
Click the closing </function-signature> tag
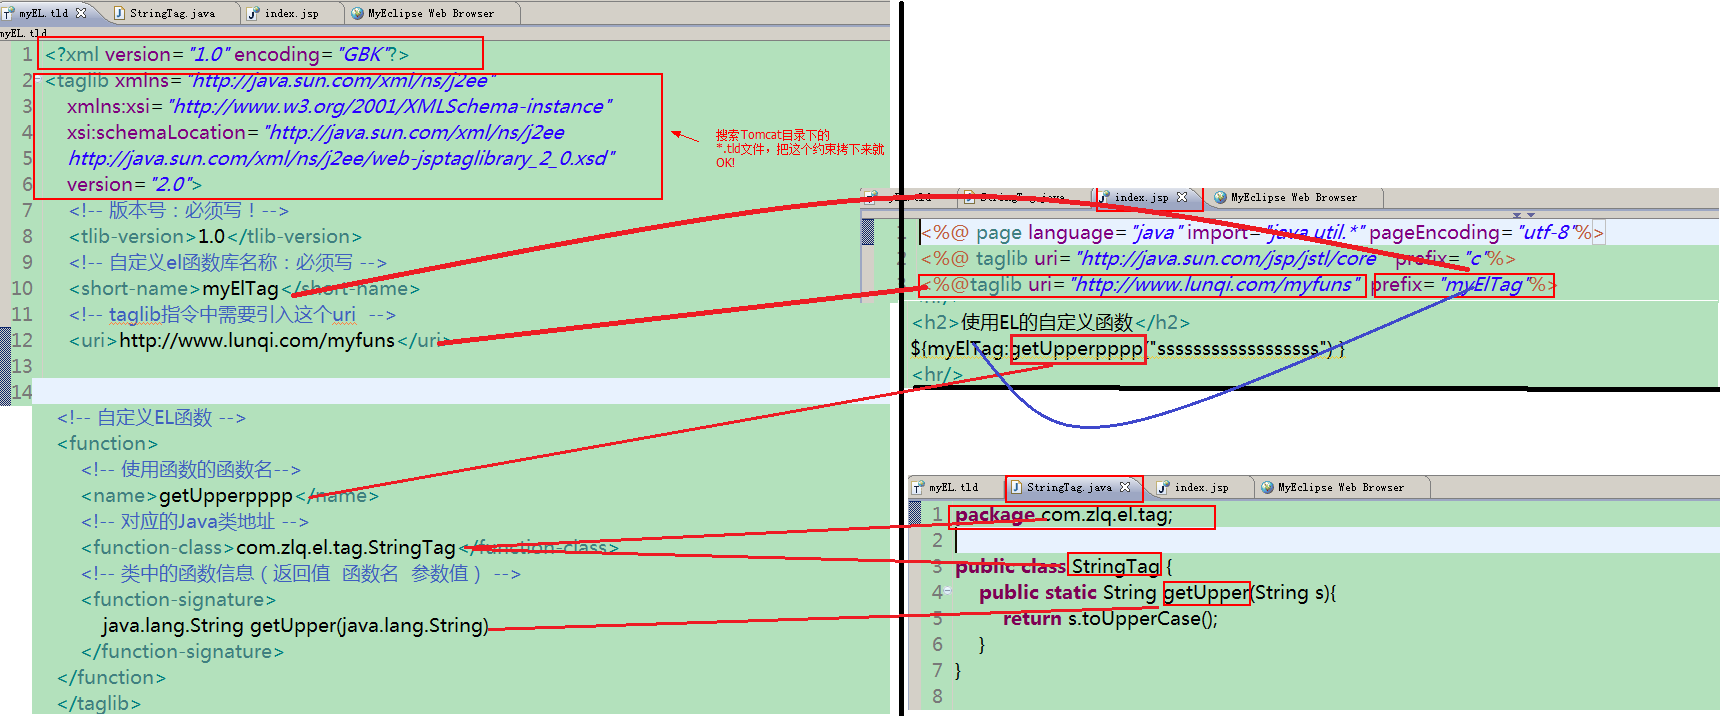[182, 651]
